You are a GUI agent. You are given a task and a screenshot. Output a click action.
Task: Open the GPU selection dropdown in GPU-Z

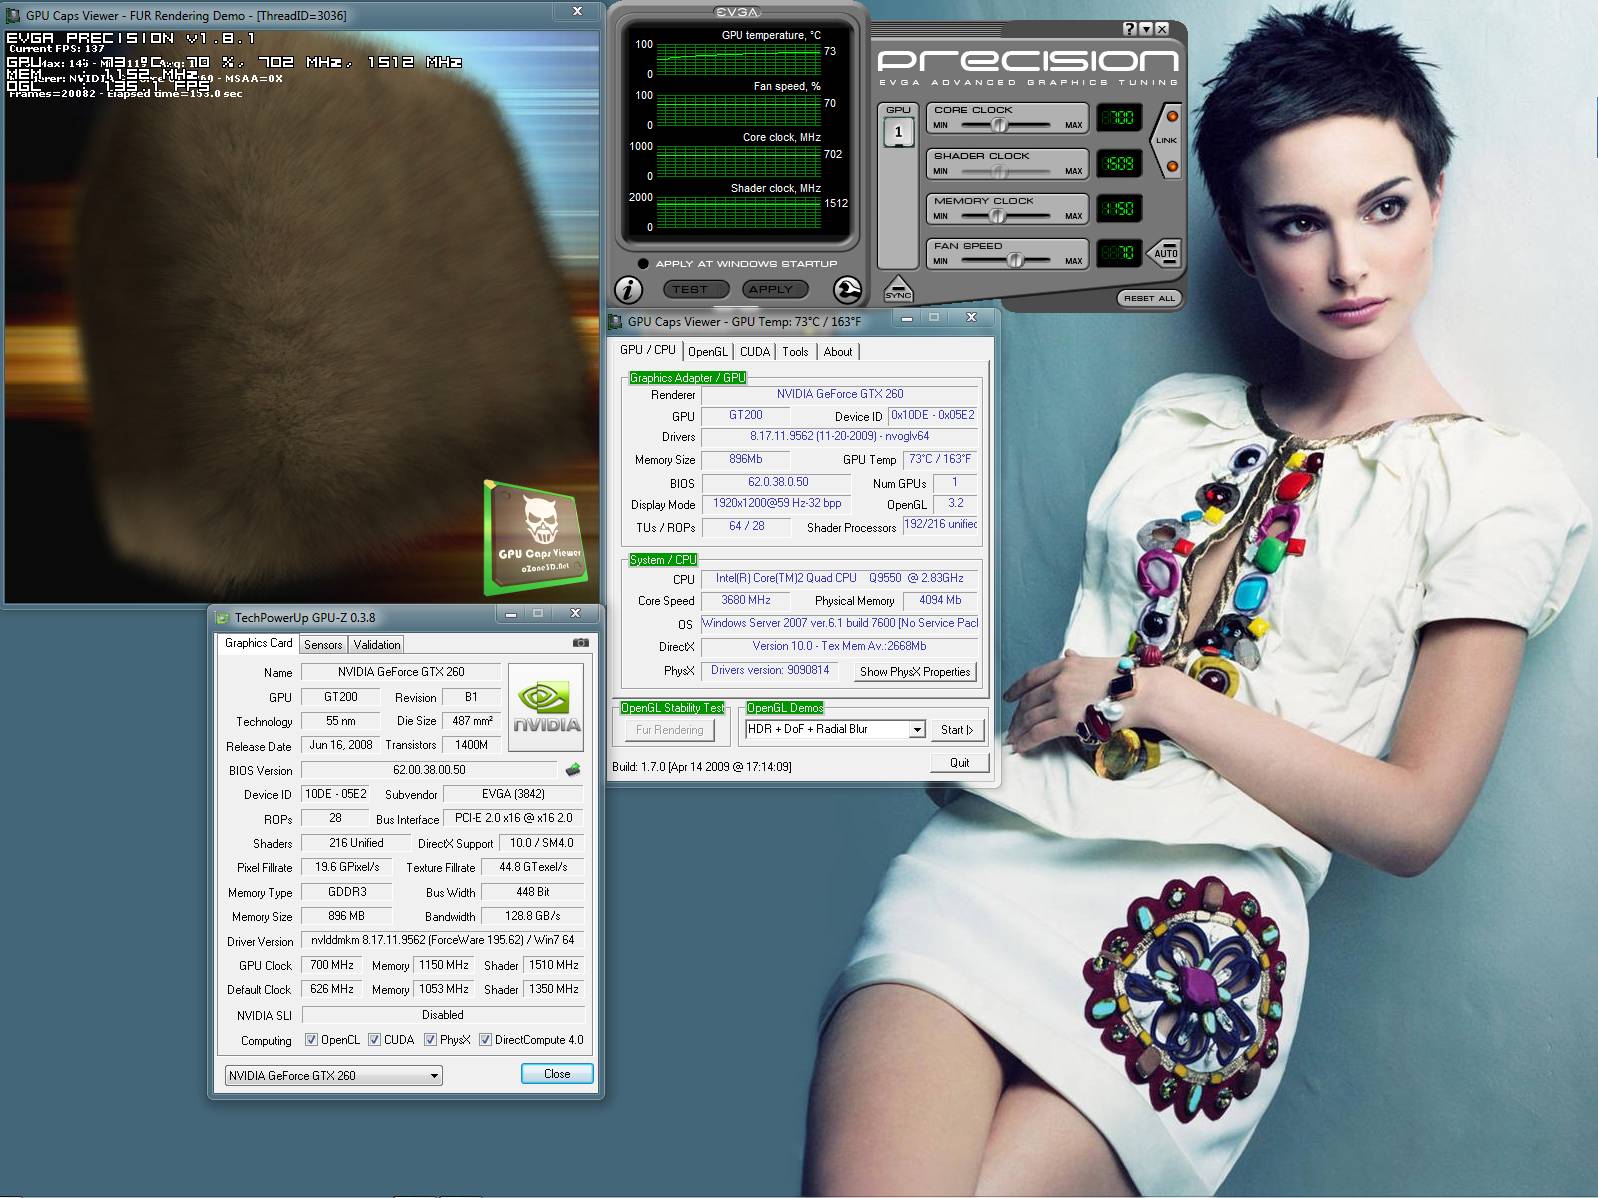pos(334,1076)
